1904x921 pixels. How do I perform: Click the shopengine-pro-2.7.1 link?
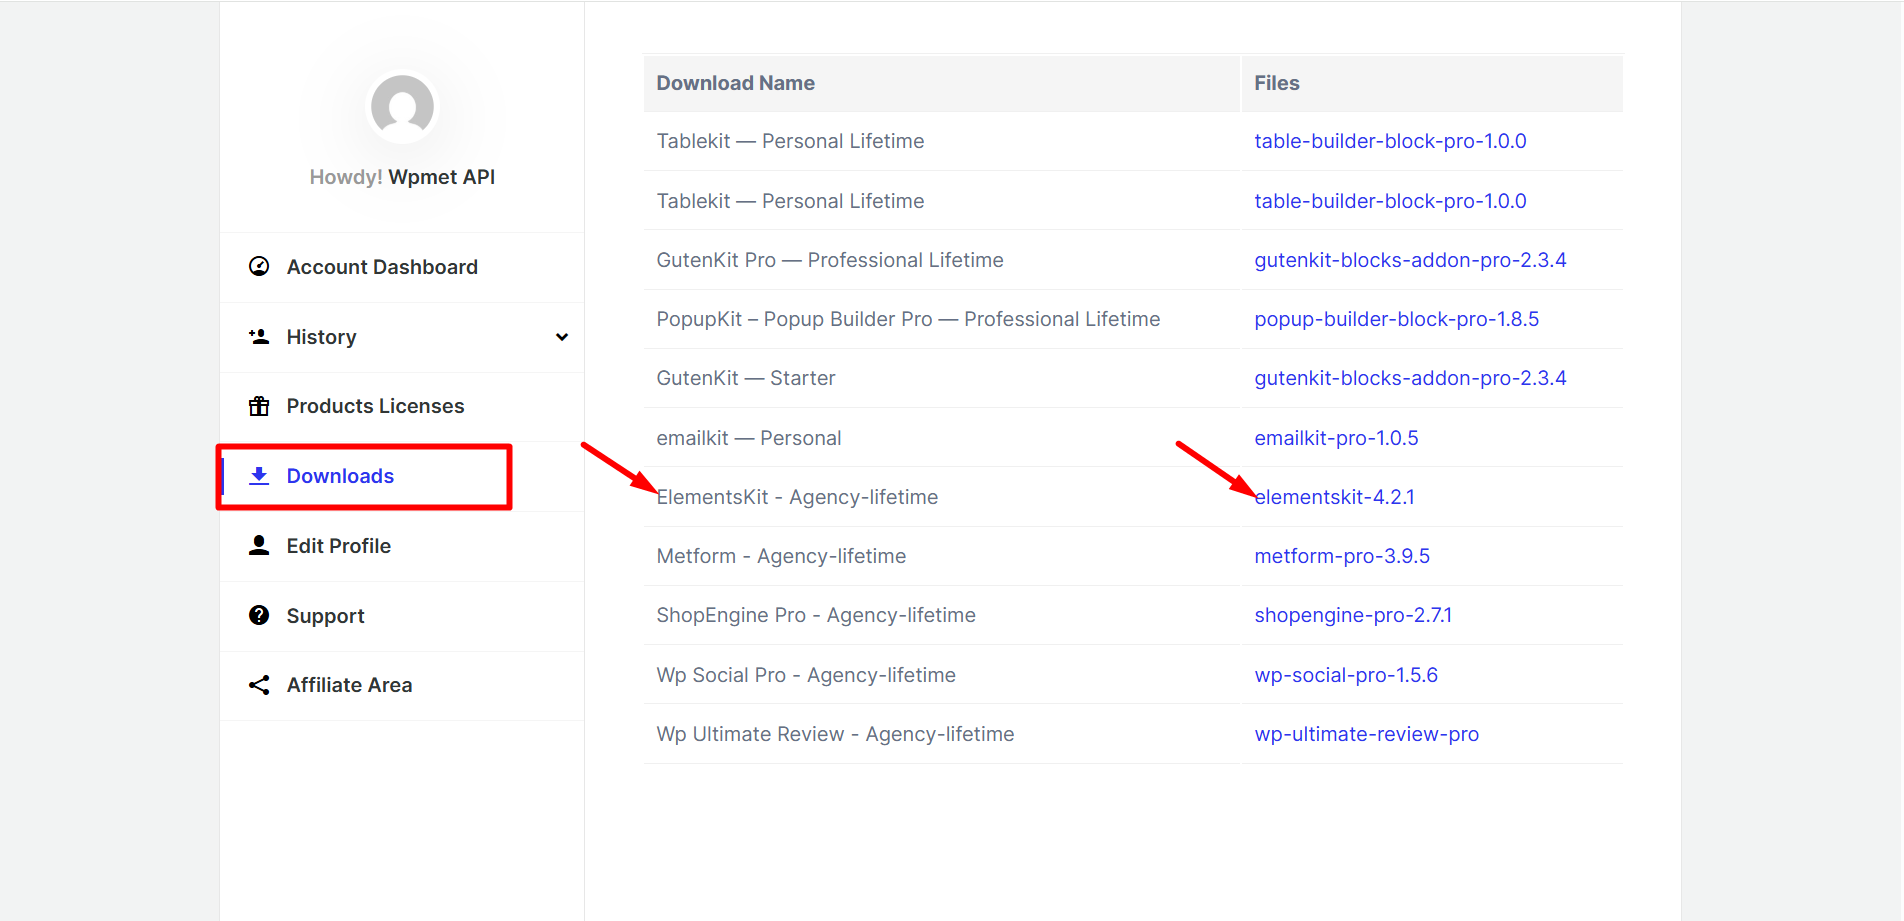coord(1353,614)
